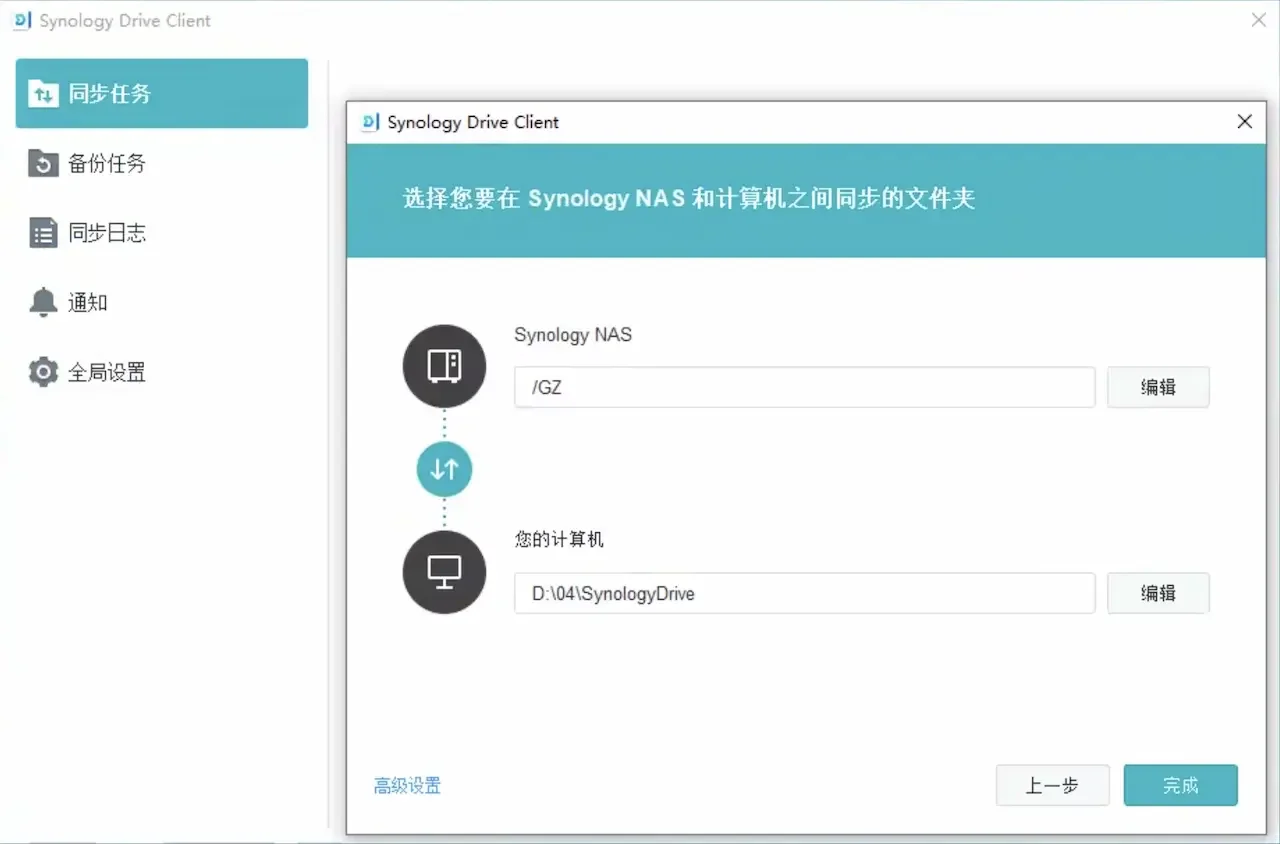Edit the Synology NAS folder with 编辑
The height and width of the screenshot is (844, 1280).
1158,387
